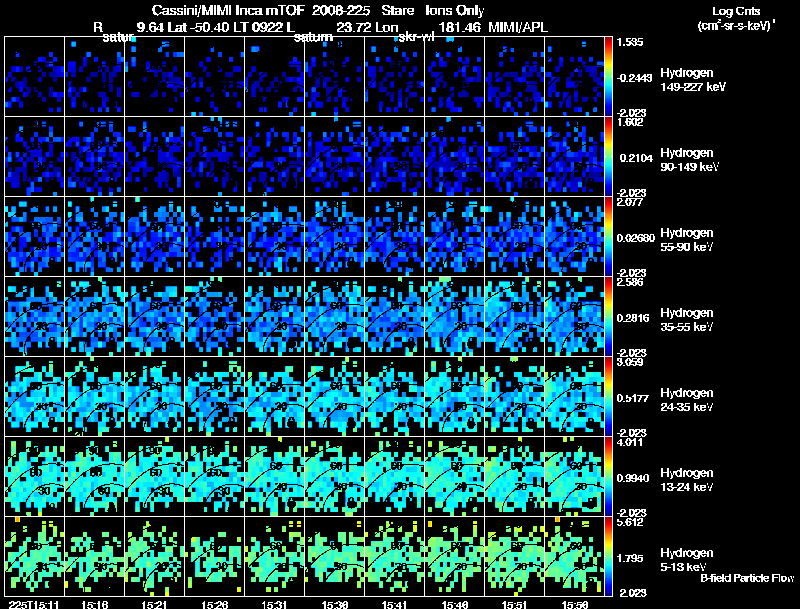Viewport: 800px width, 609px height.
Task: Click the Hydrogen 24-35 keV row label
Action: pyautogui.click(x=686, y=400)
